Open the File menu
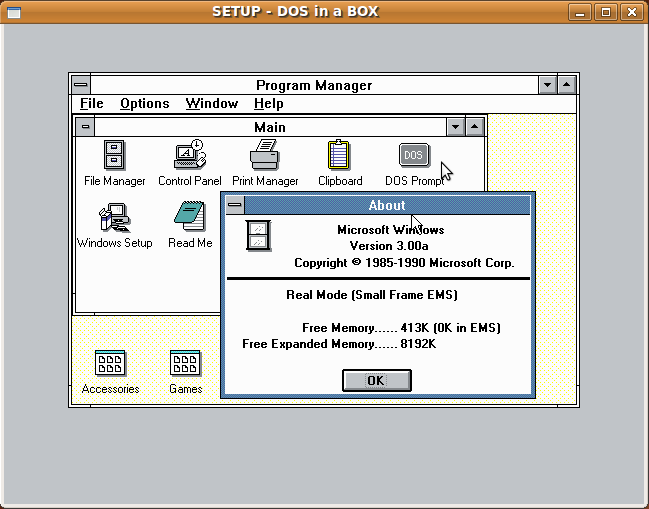Viewport: 649px width, 509px height. tap(91, 103)
